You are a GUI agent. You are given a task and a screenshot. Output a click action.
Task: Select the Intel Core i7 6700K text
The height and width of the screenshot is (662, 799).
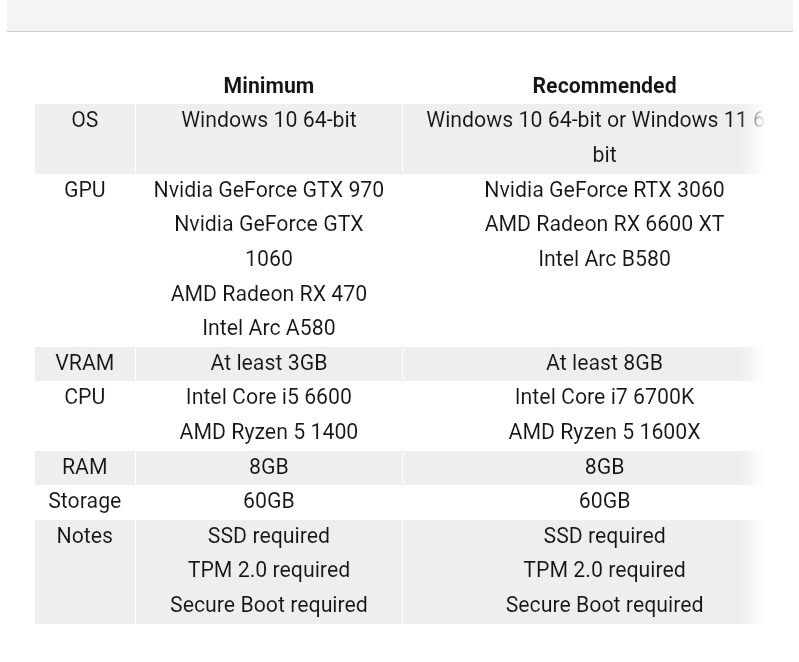click(604, 397)
